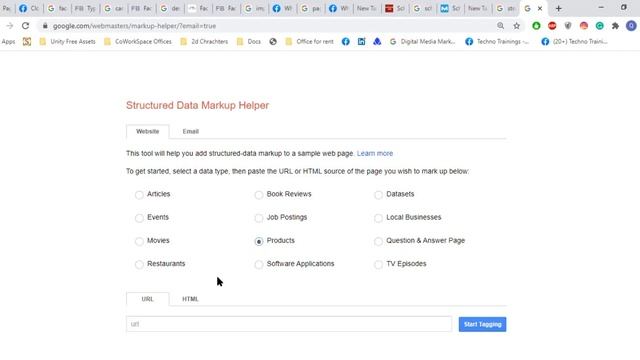
Task: Click the lock icon in address bar
Action: [45, 26]
